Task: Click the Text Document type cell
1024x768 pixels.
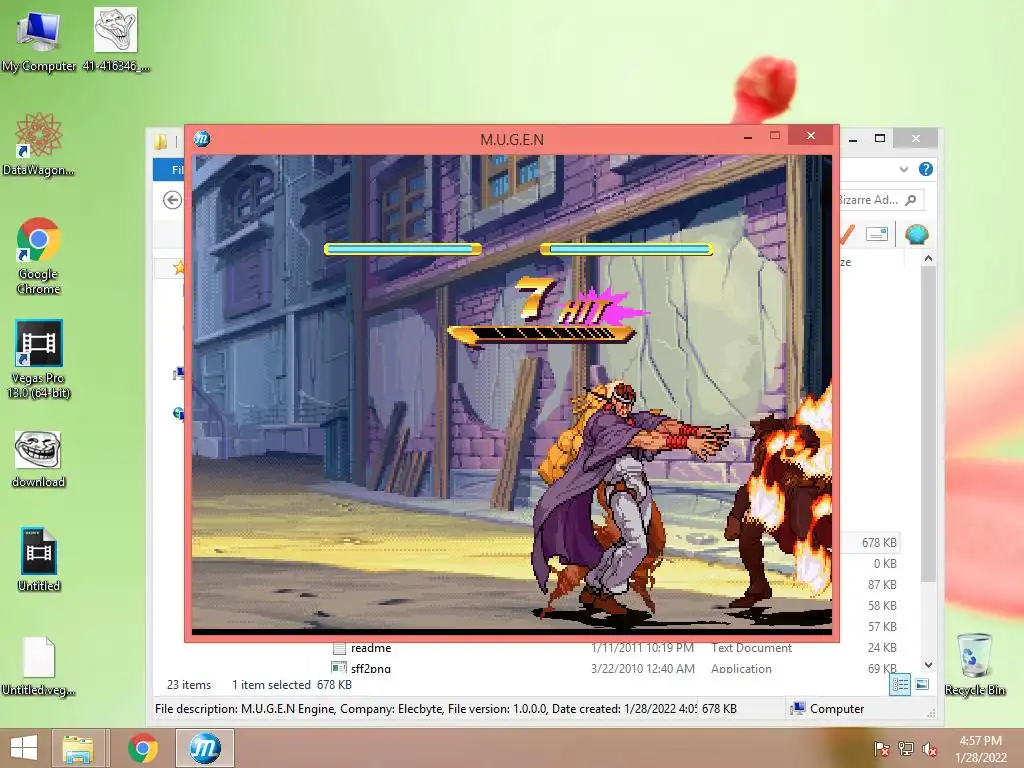Action: 751,648
